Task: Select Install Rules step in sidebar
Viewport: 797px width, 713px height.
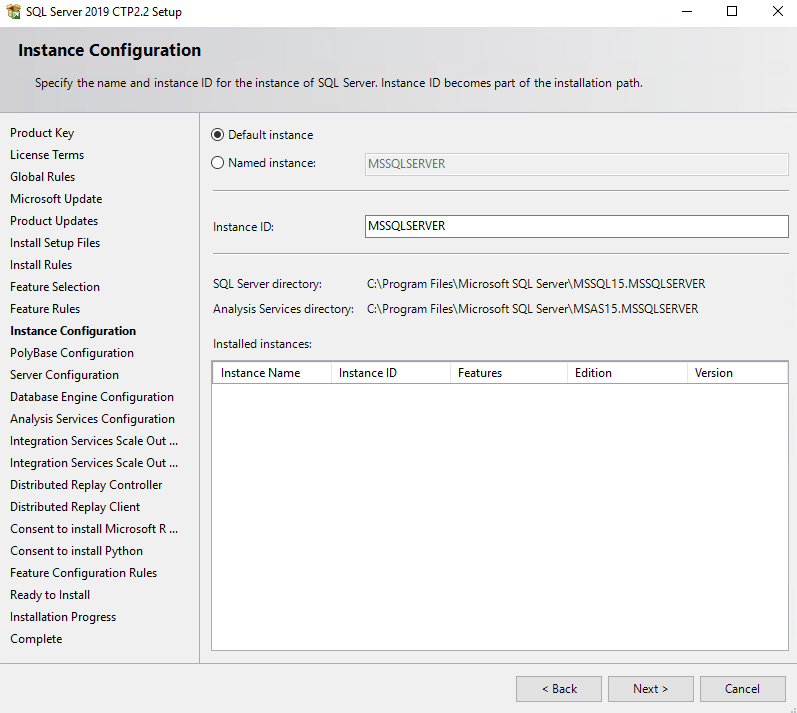Action: 41,265
